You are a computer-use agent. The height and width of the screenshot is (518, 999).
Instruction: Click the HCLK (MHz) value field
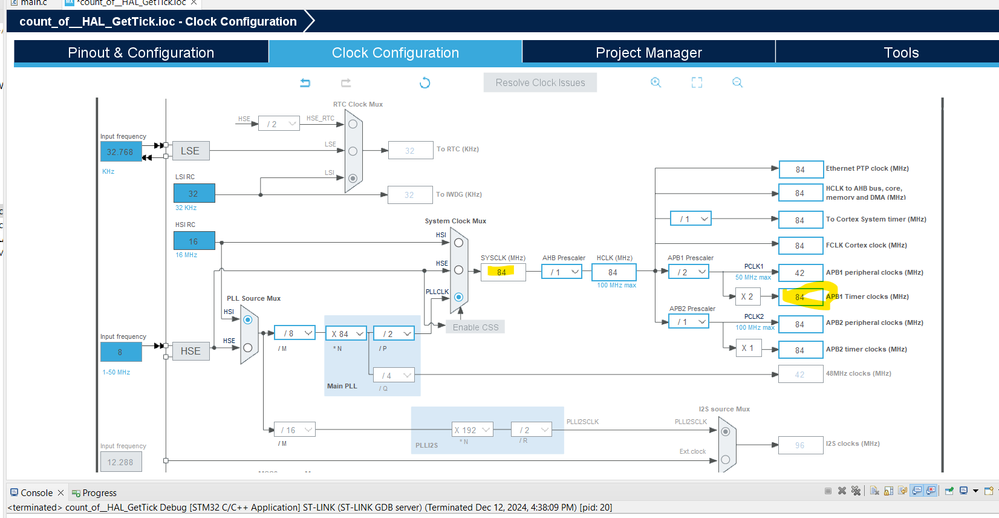tap(614, 272)
